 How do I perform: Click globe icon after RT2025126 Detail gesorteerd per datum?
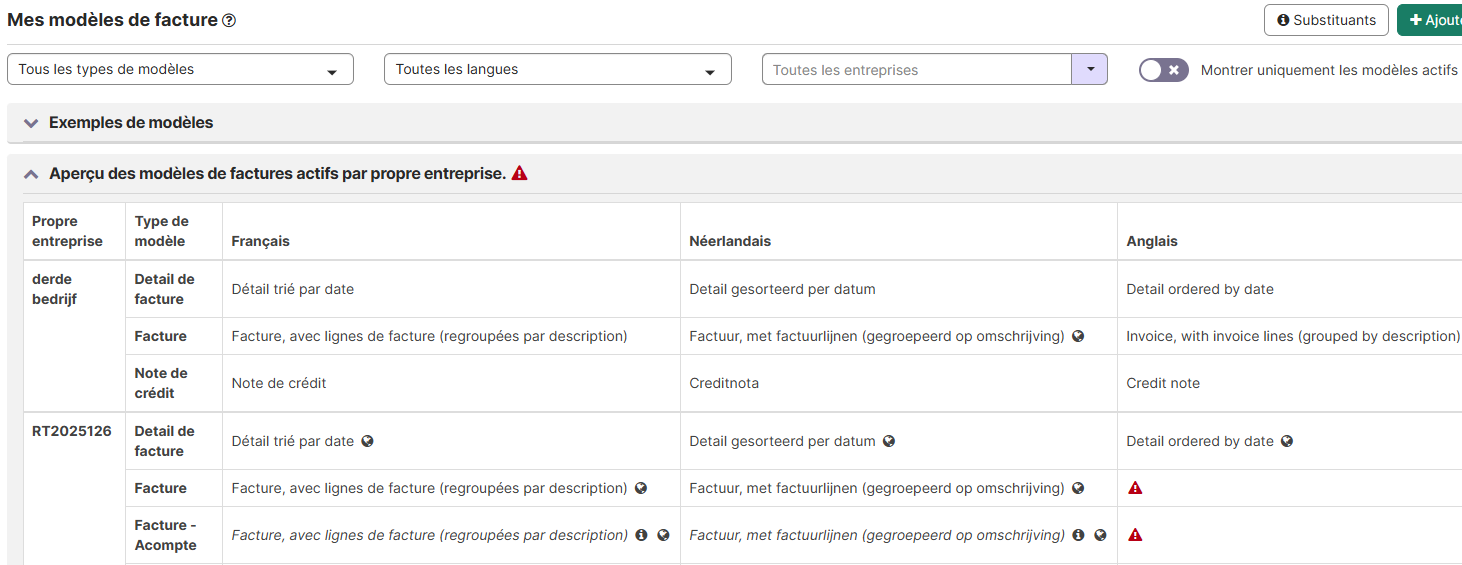coord(888,441)
